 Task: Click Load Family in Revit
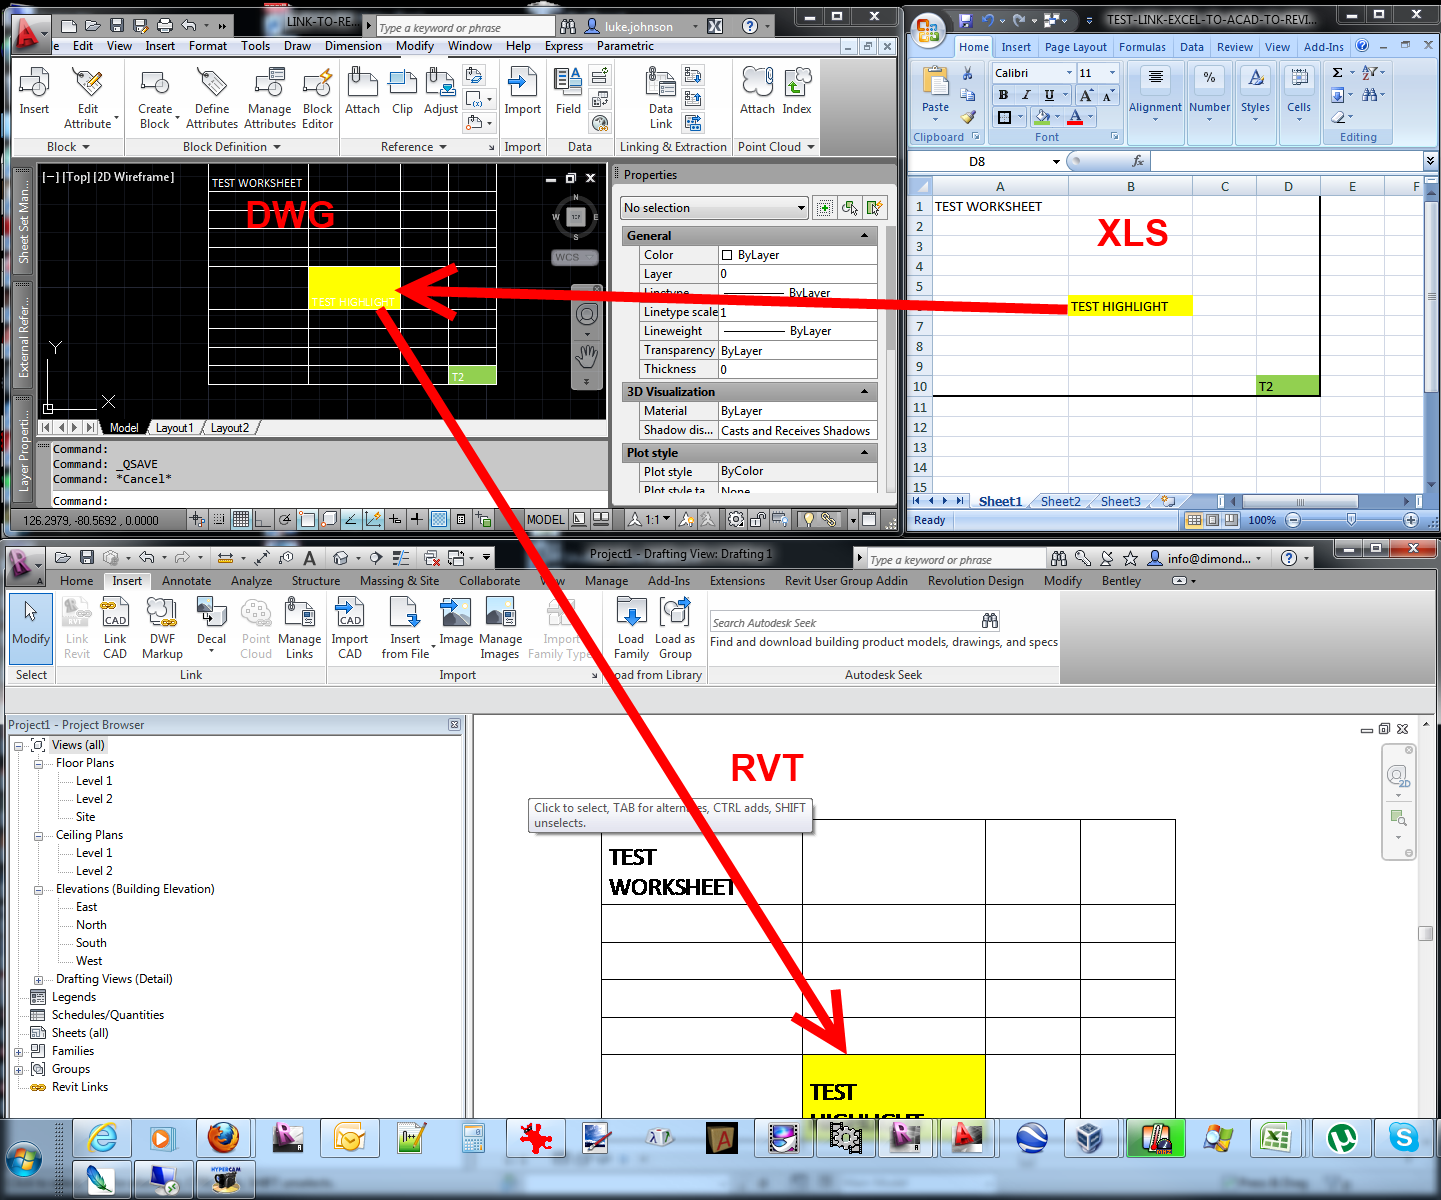pos(631,628)
